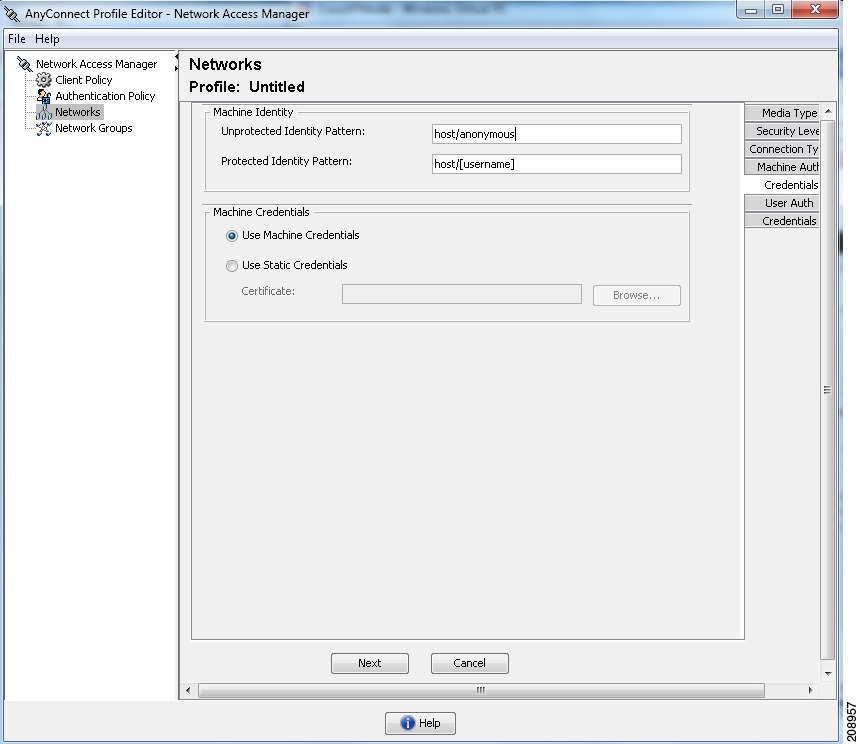The width and height of the screenshot is (858, 744).
Task: Open Network Groups in the tree
Action: pos(94,128)
